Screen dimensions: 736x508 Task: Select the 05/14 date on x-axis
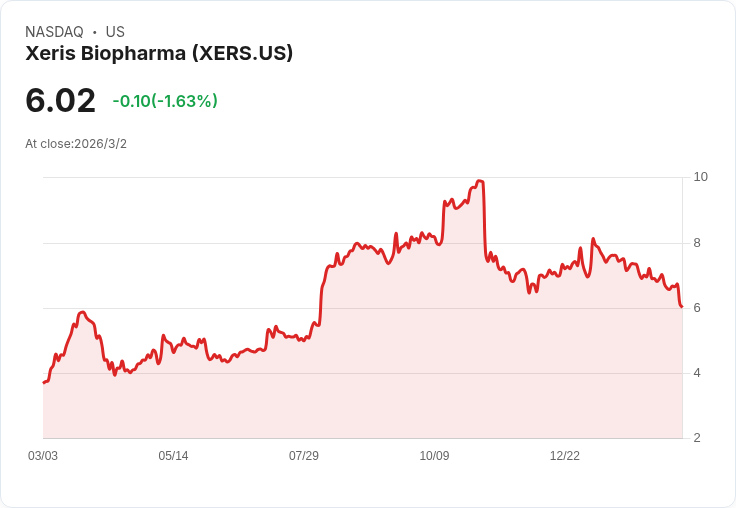point(173,456)
